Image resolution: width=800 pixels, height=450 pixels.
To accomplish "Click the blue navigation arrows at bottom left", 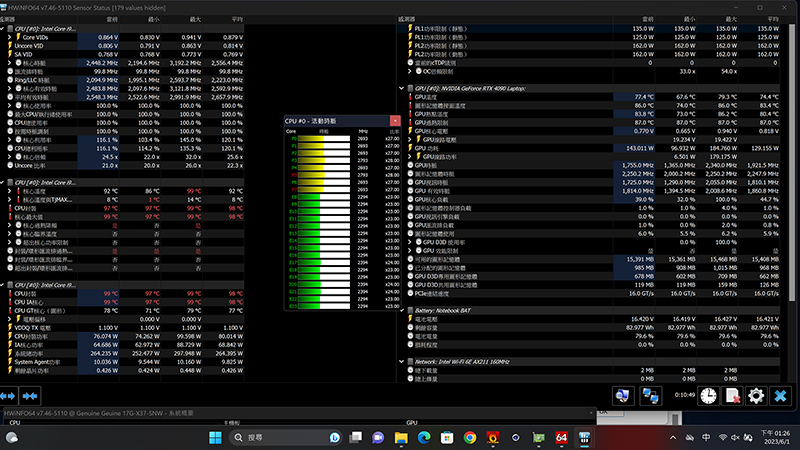I will coord(15,396).
